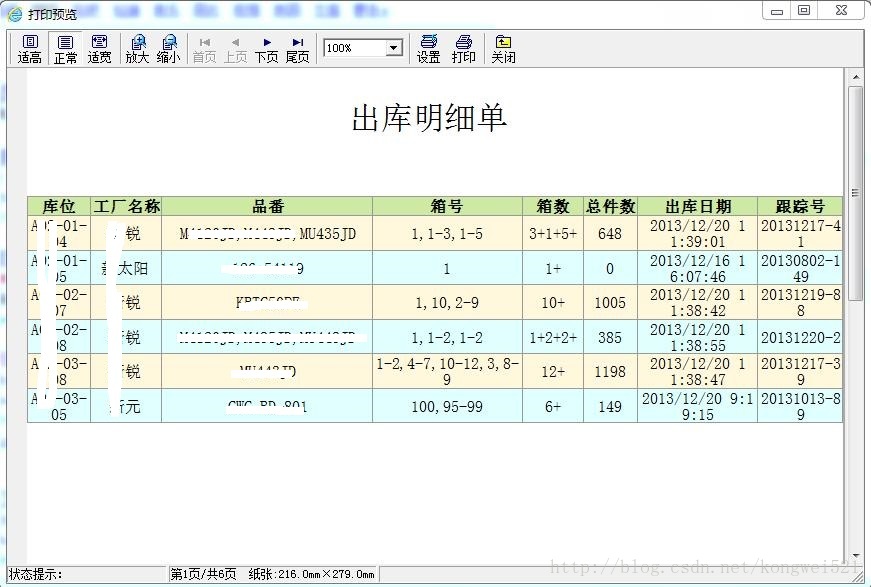
Task: Zoom in with the 放大 button
Action: click(x=137, y=48)
